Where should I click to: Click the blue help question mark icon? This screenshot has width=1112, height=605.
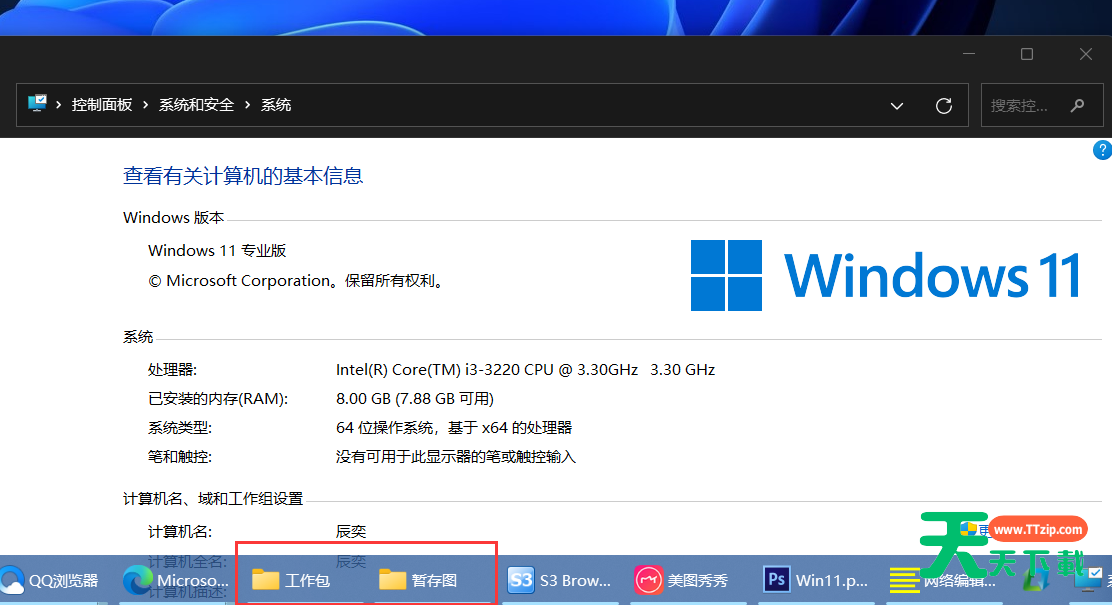click(x=1103, y=150)
